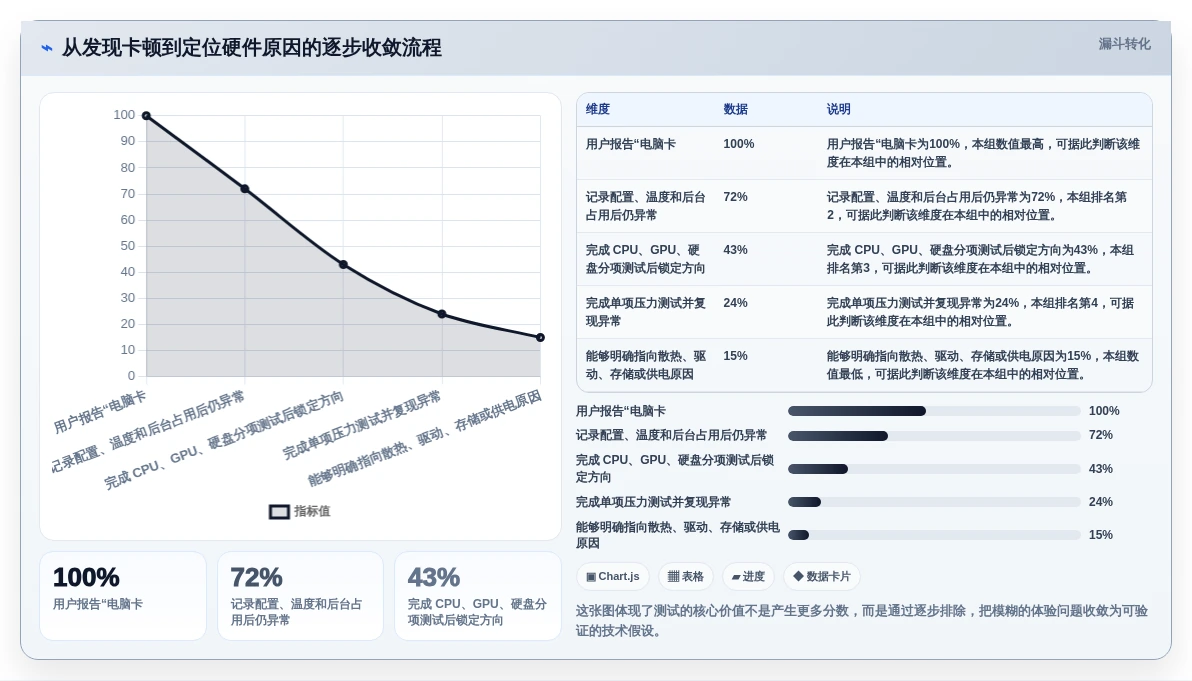The height and width of the screenshot is (681, 1192).
Task: Click the 24% table cell
Action: 735,303
